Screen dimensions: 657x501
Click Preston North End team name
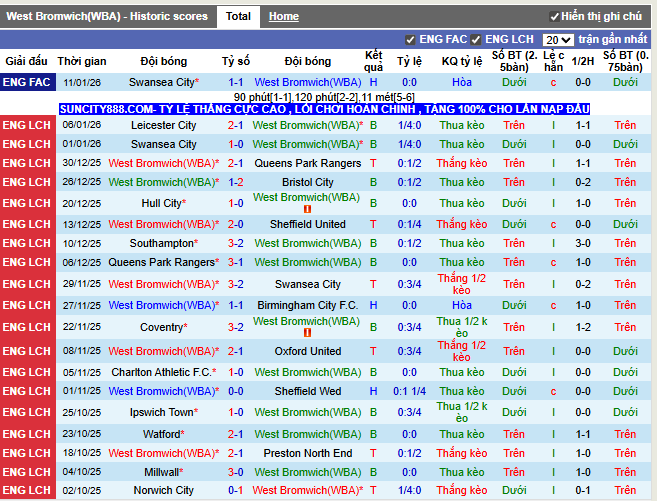click(308, 453)
